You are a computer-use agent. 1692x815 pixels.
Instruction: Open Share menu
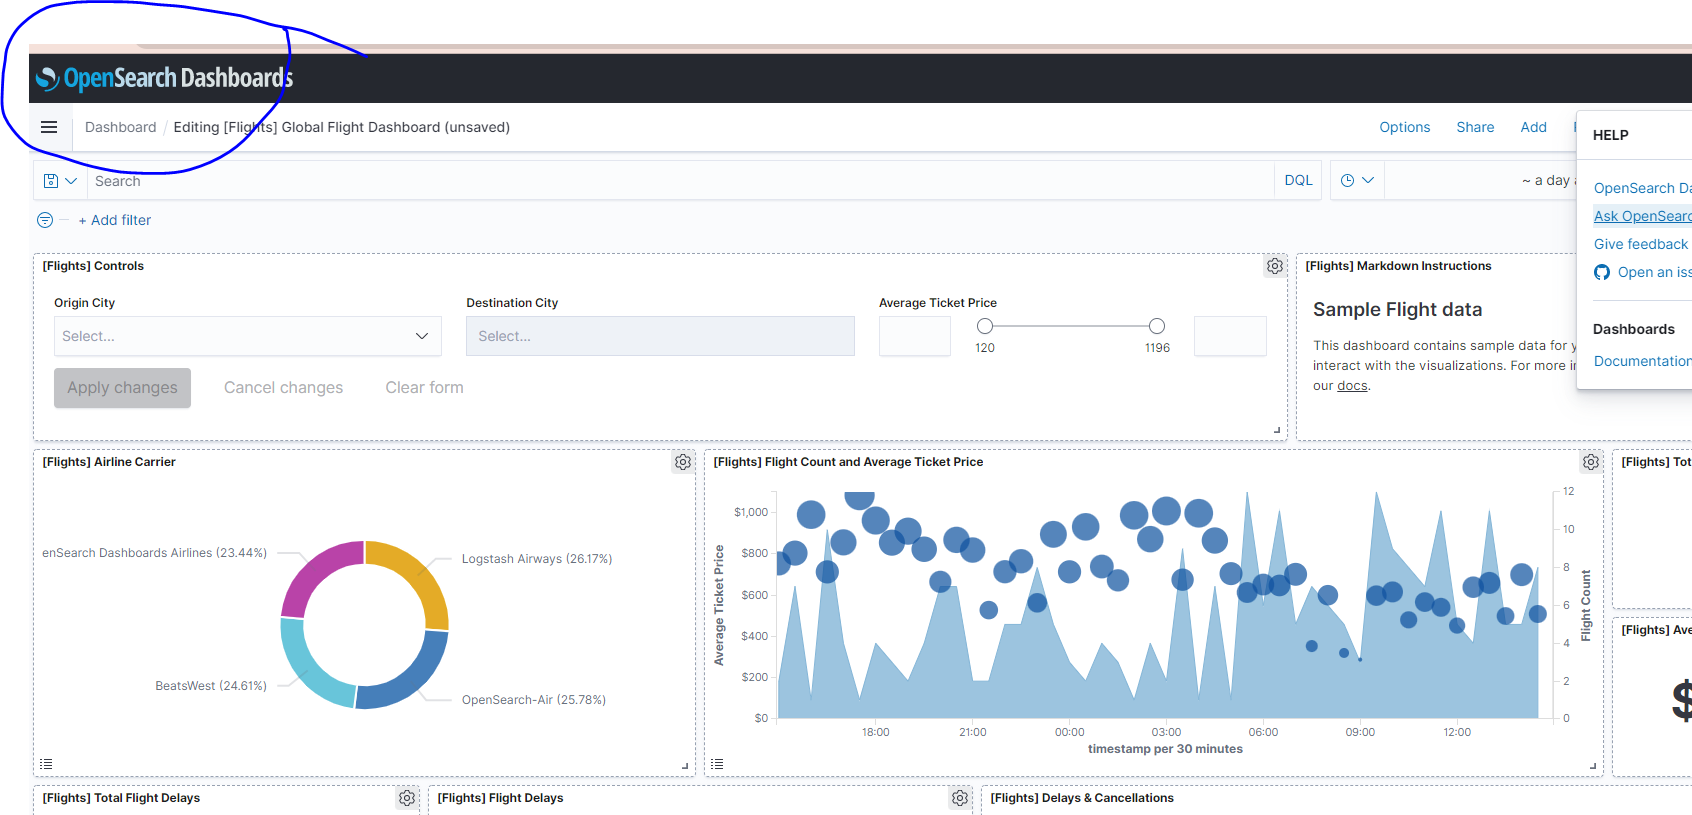click(1475, 127)
